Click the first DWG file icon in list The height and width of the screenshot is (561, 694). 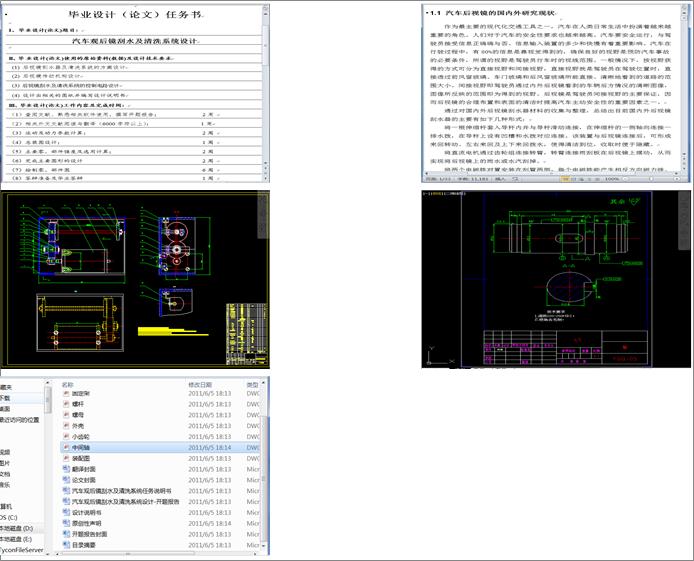(66, 393)
